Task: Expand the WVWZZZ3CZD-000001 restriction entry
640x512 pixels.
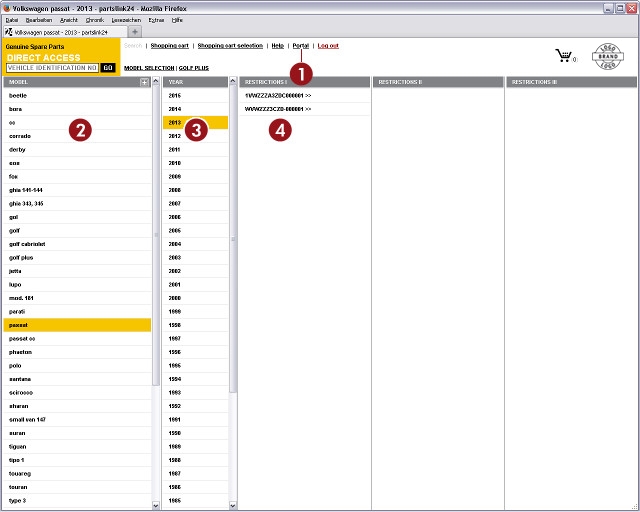Action: (278, 108)
